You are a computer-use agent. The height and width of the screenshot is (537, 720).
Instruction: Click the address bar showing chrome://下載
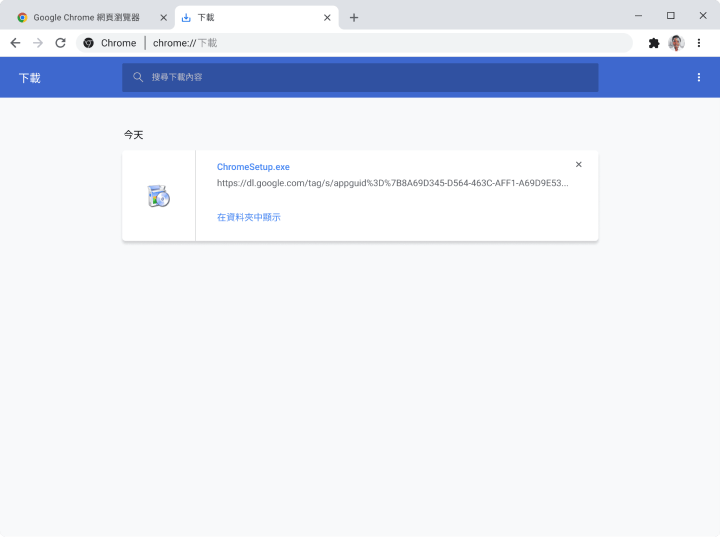point(390,43)
